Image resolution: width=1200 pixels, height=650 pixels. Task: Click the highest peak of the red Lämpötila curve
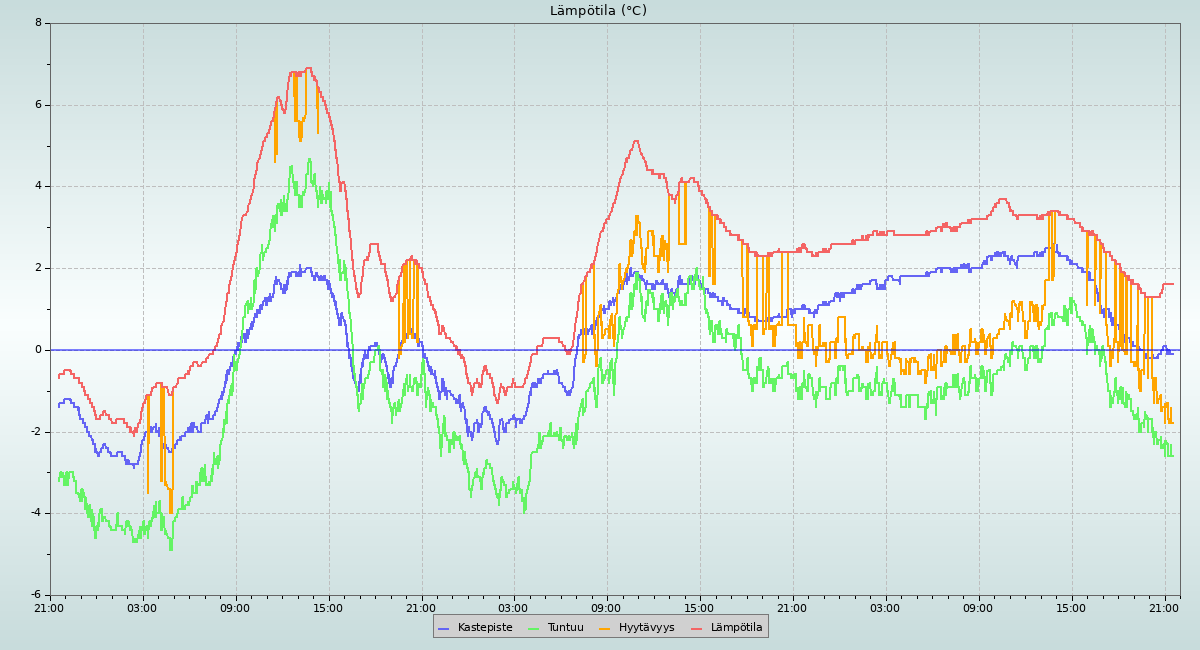(x=307, y=68)
